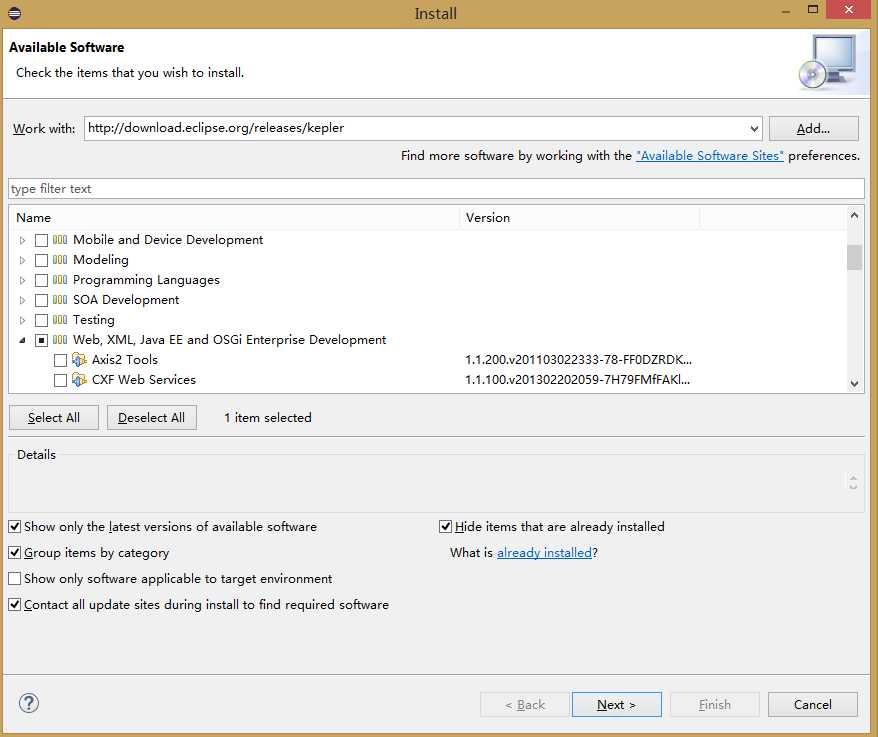Image resolution: width=878 pixels, height=737 pixels.
Task: Open the Available Software Sites preferences link
Action: pos(709,156)
